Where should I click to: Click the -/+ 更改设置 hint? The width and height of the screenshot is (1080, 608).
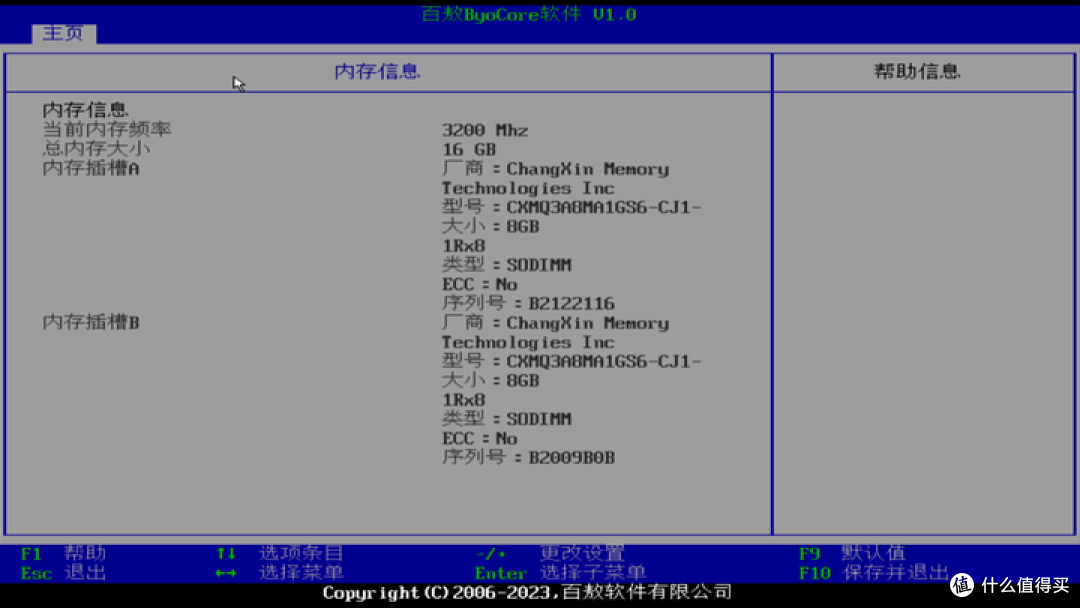550,553
